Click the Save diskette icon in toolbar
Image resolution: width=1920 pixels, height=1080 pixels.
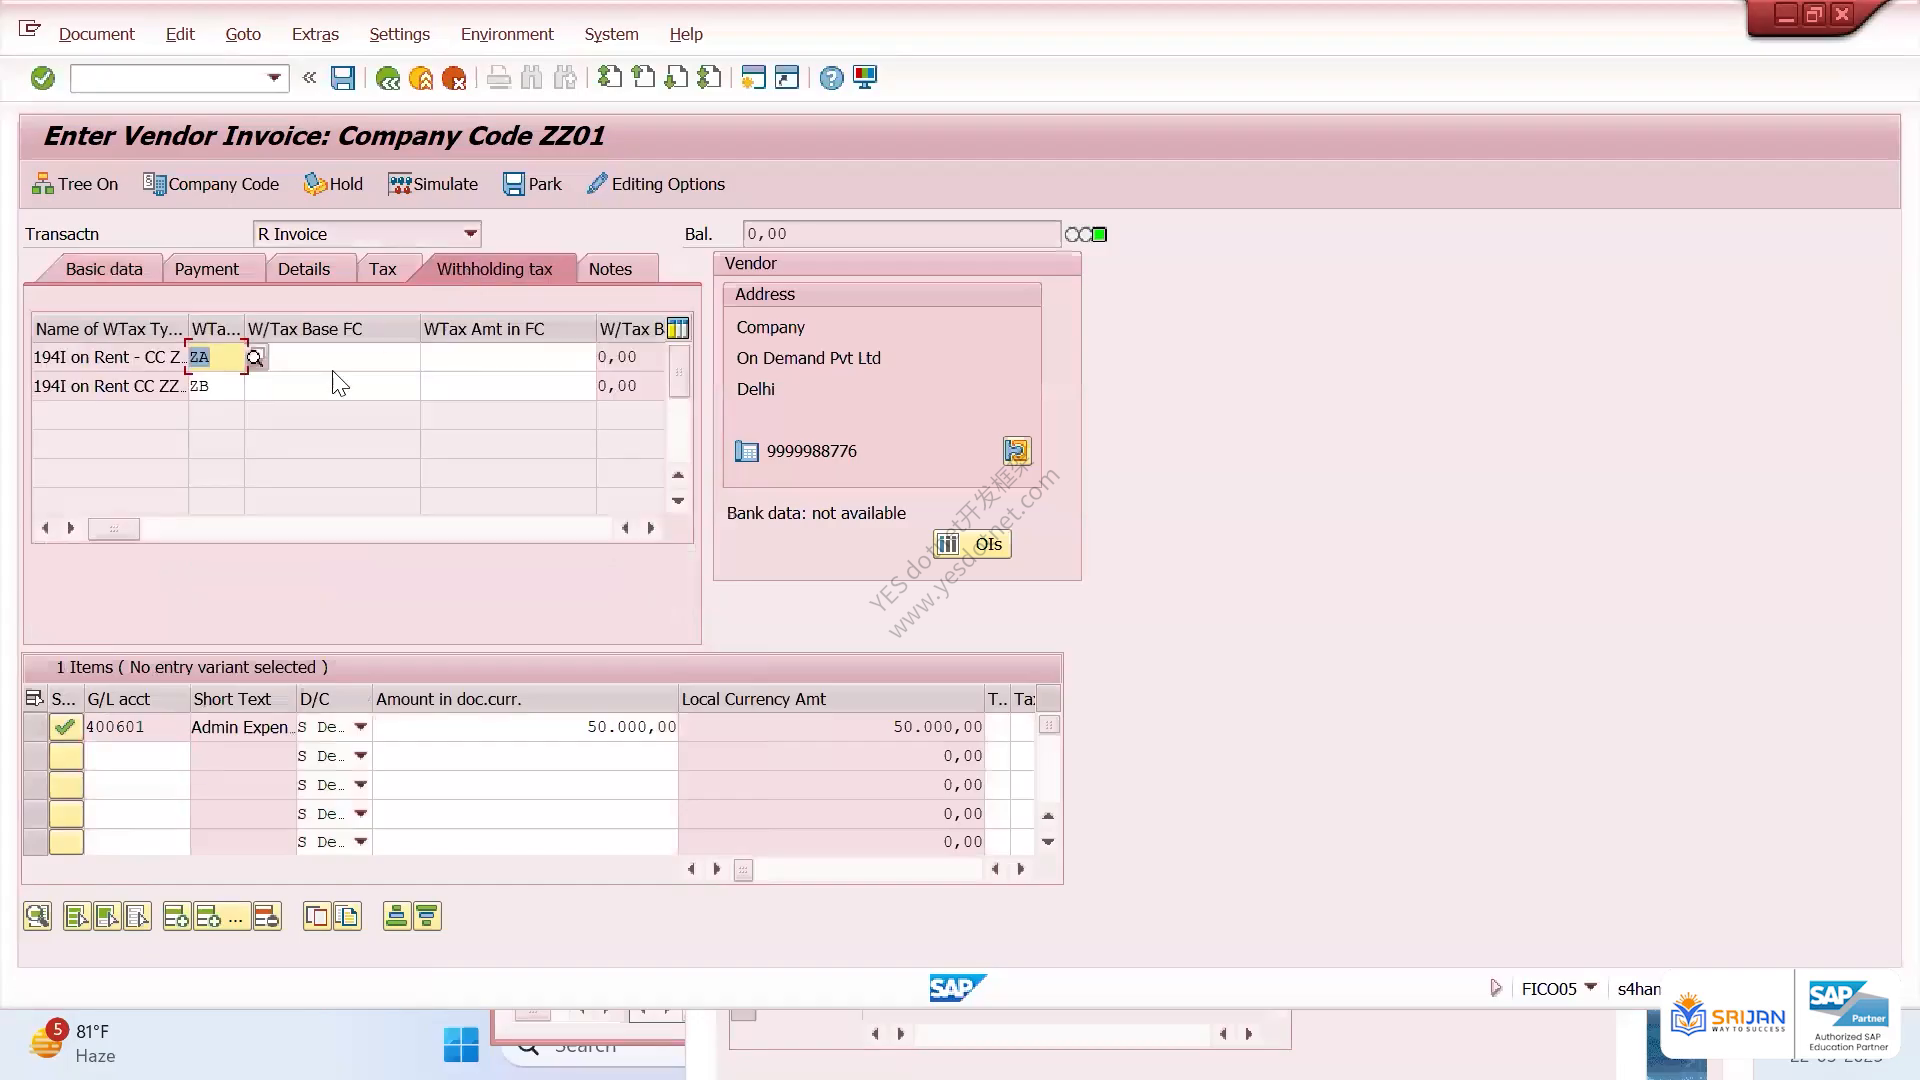343,78
